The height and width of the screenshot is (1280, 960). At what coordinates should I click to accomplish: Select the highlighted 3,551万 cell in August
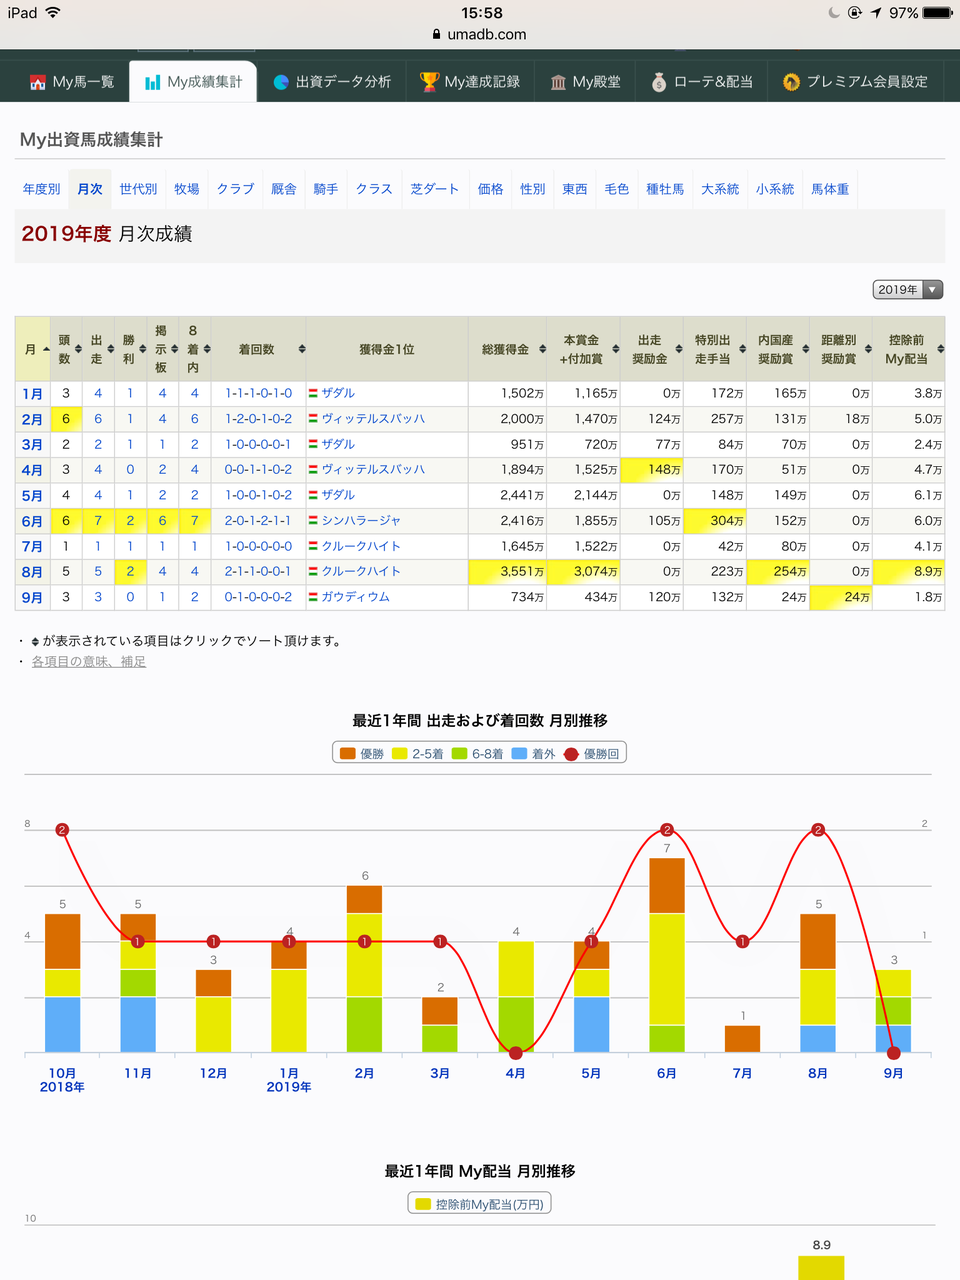(x=520, y=570)
